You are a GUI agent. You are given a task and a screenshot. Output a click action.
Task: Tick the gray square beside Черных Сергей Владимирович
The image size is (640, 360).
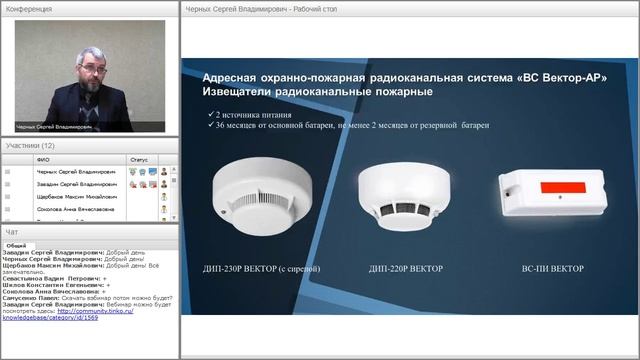point(7,172)
